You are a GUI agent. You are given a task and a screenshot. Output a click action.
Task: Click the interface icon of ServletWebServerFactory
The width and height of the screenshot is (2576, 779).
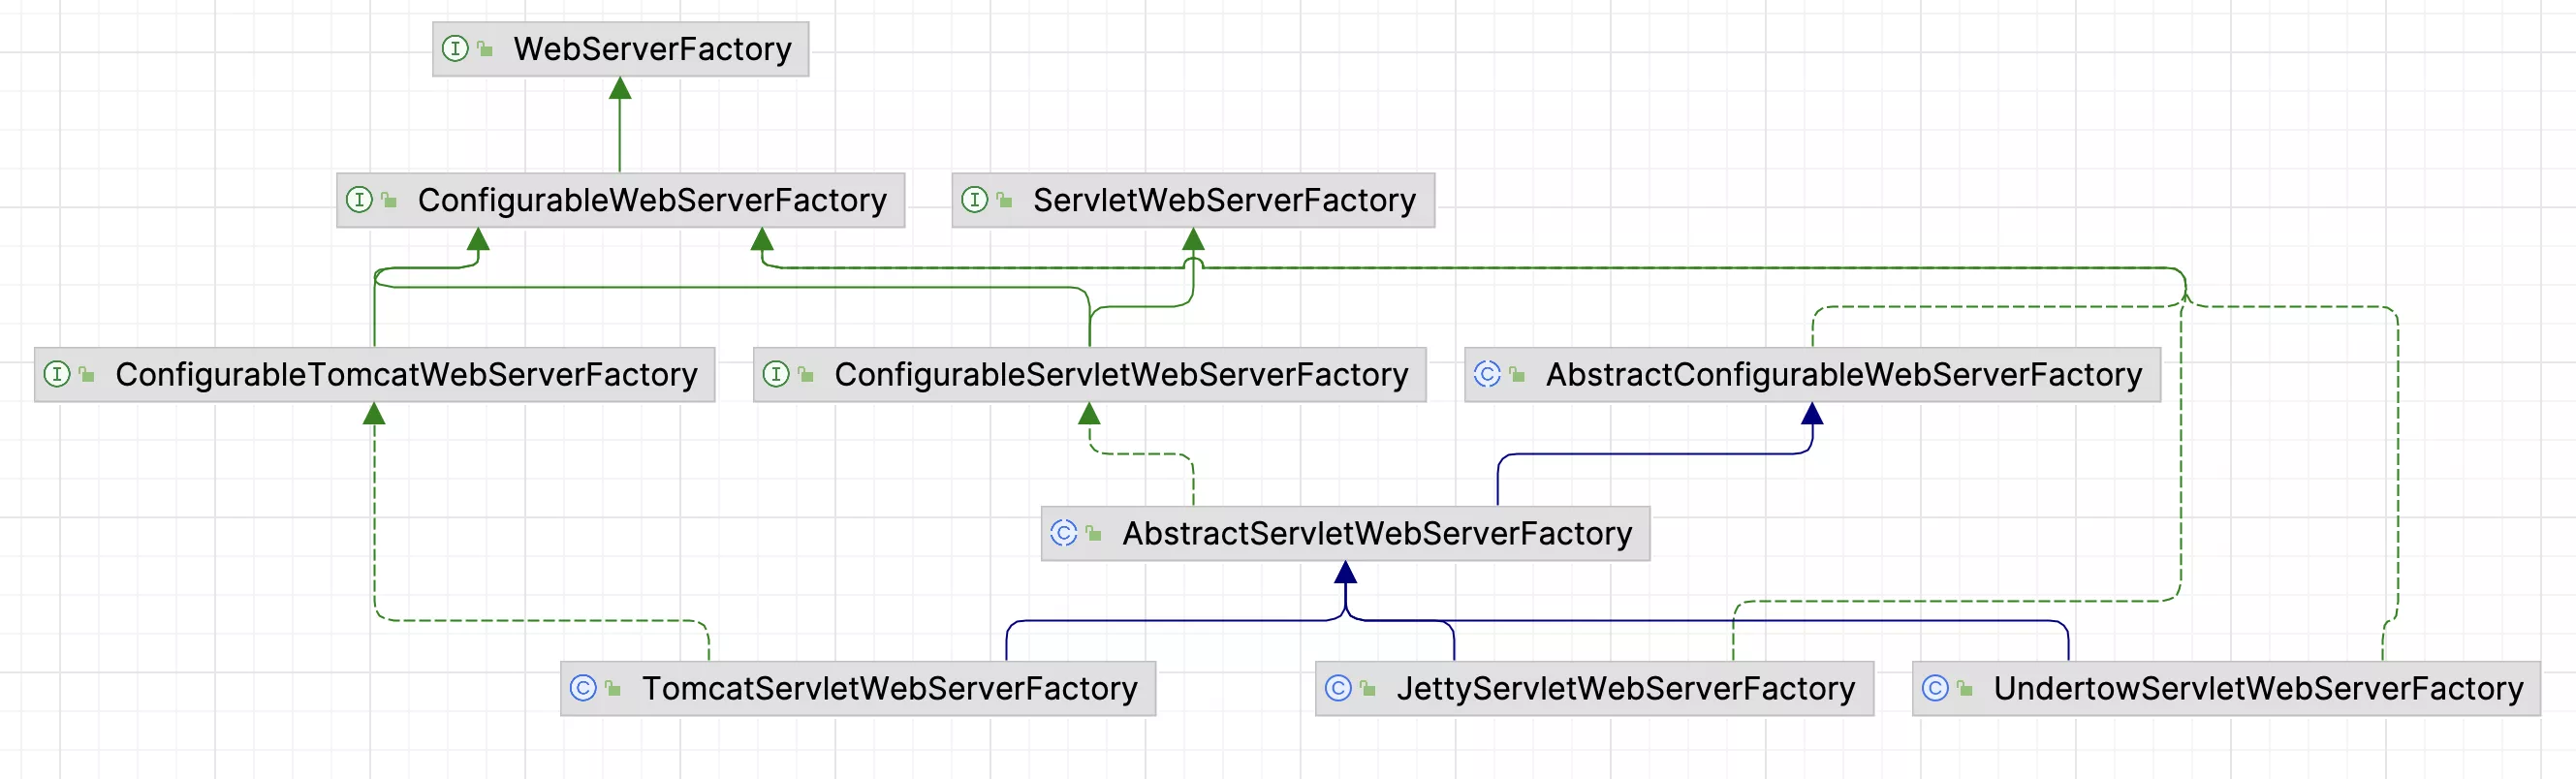pos(974,199)
